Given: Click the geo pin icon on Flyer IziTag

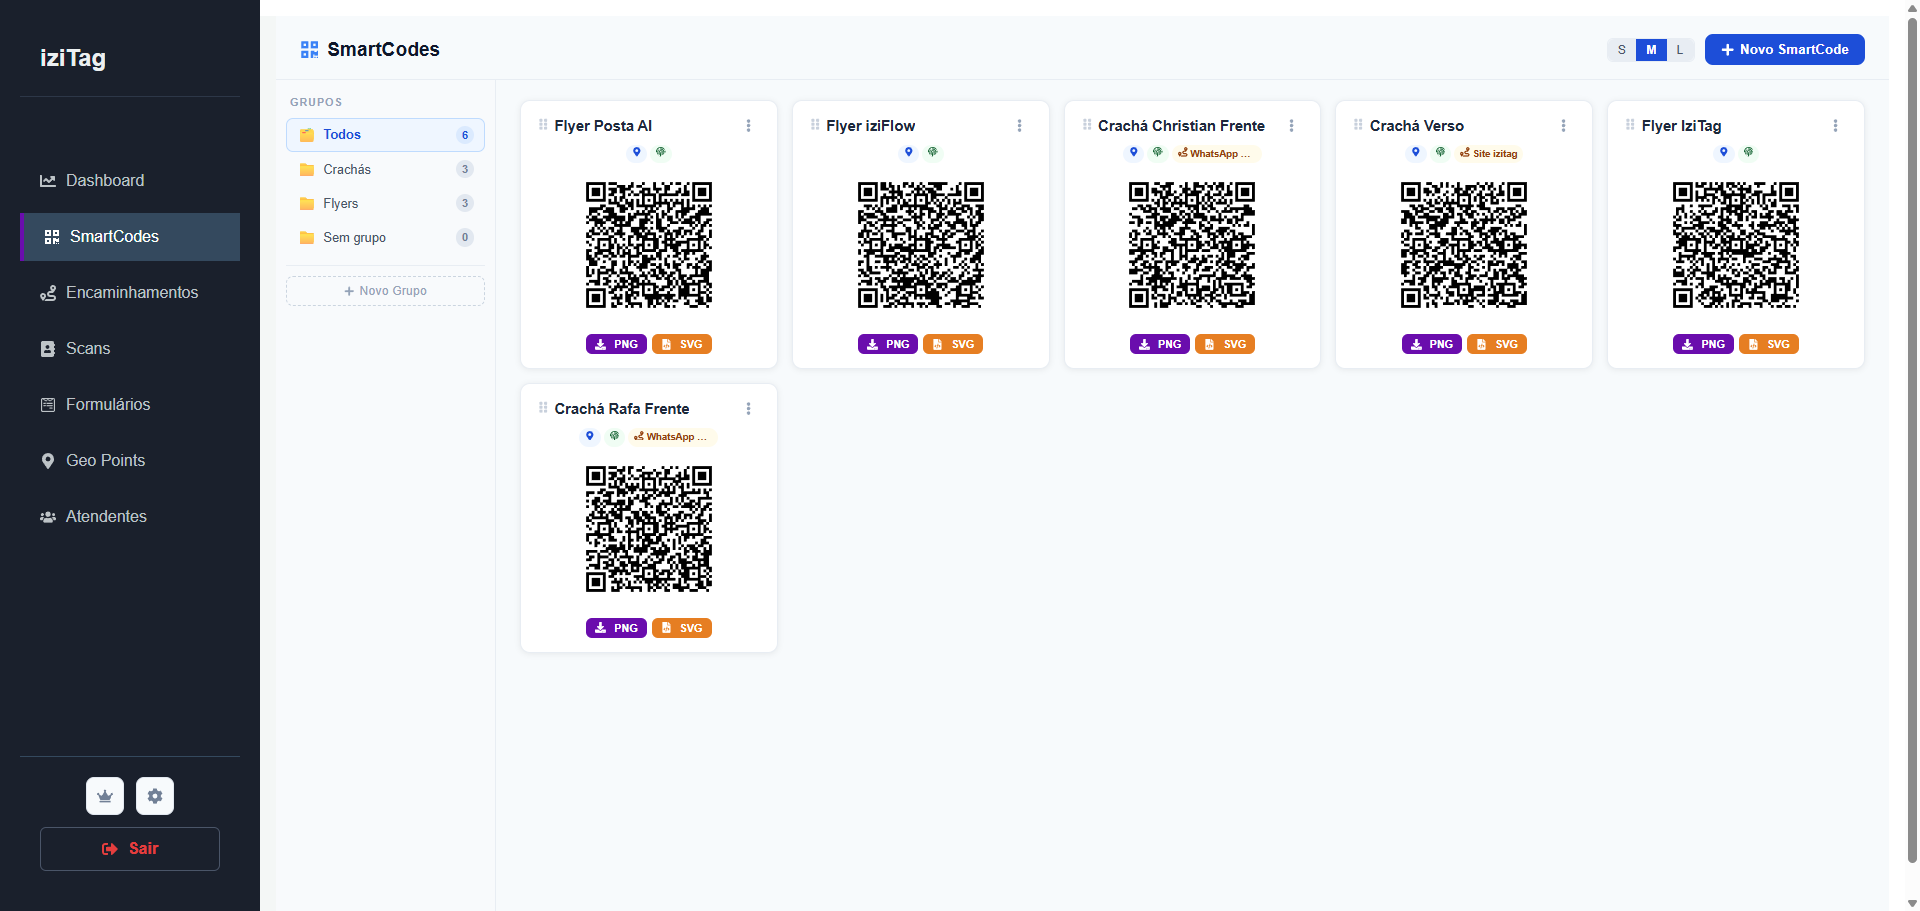Looking at the screenshot, I should coord(1724,153).
